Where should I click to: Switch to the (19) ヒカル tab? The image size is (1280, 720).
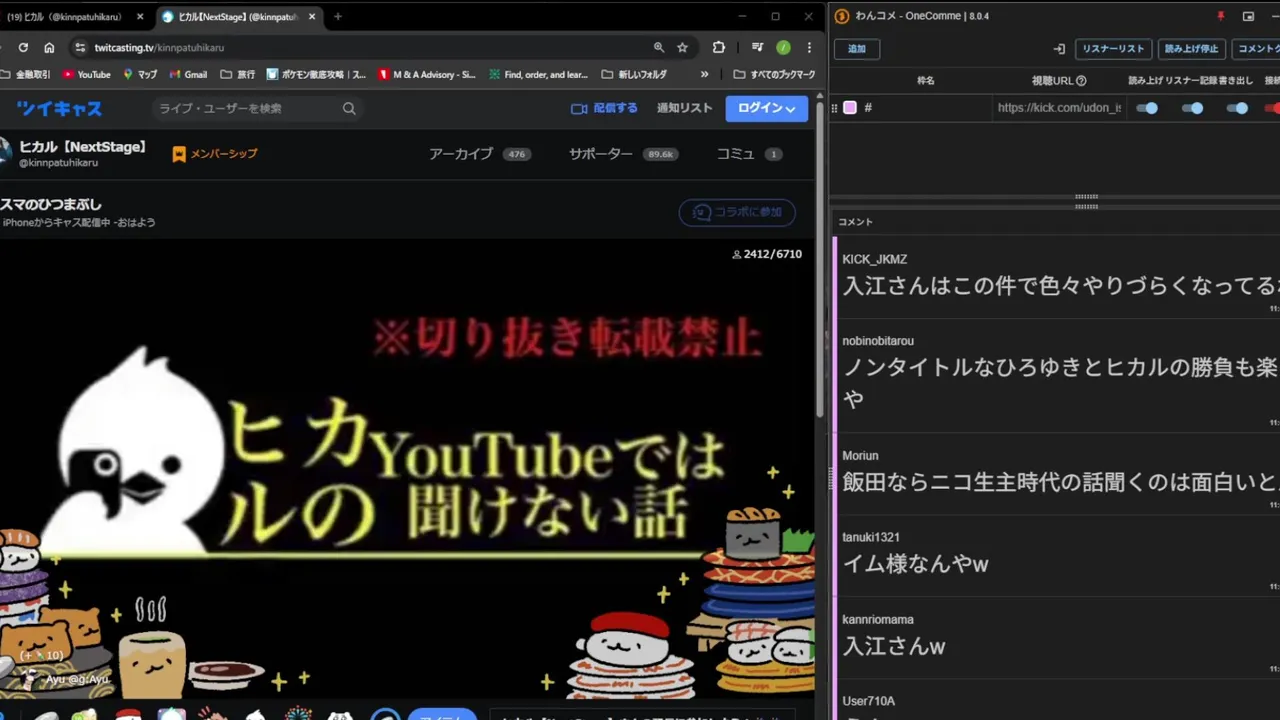[64, 16]
